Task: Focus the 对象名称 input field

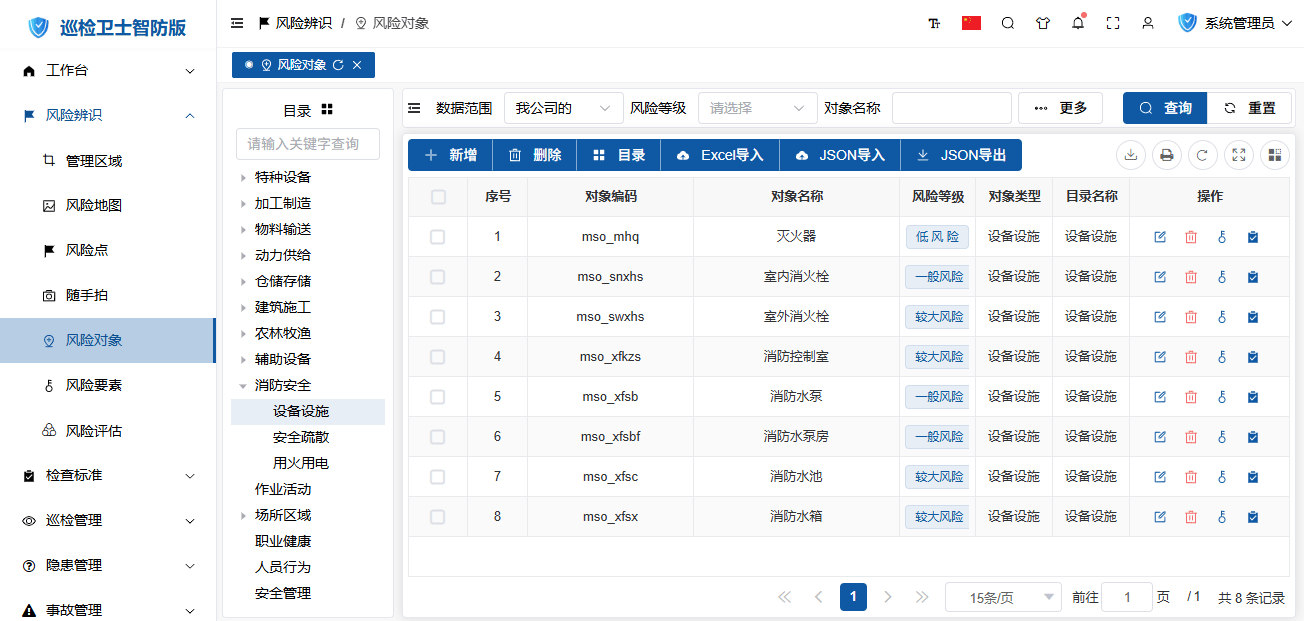Action: pyautogui.click(x=952, y=108)
